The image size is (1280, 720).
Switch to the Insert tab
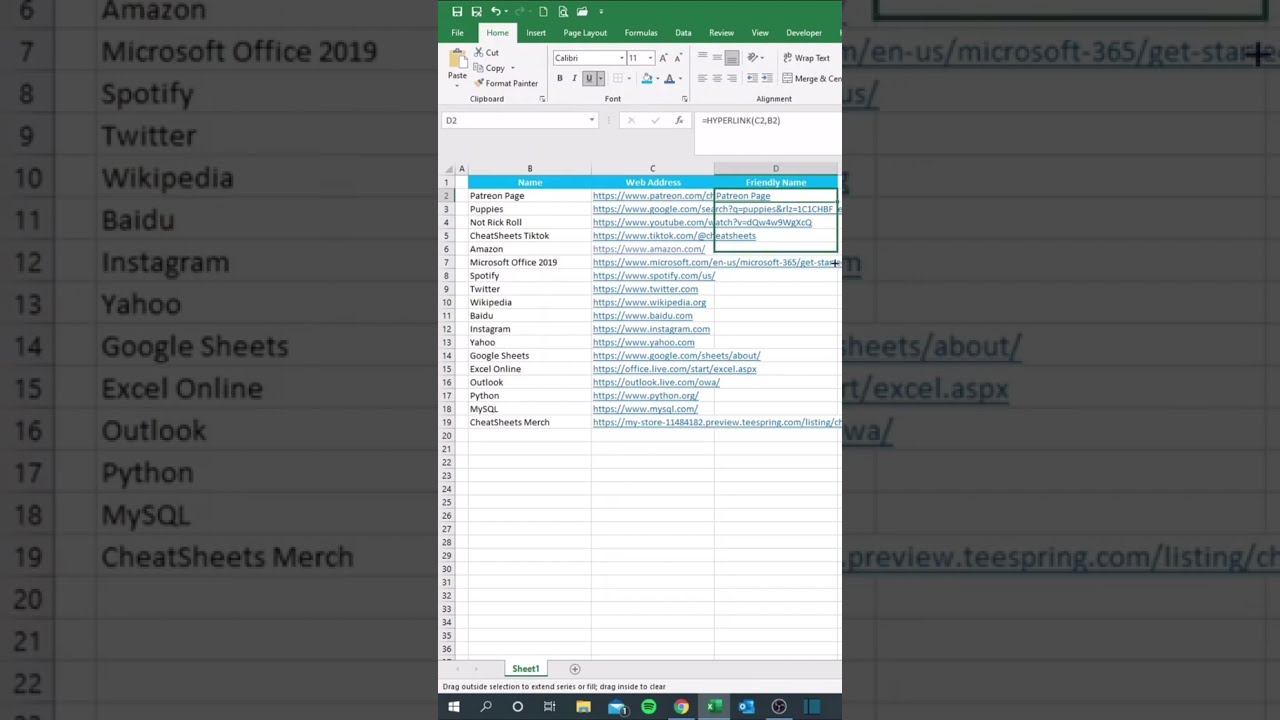[536, 33]
